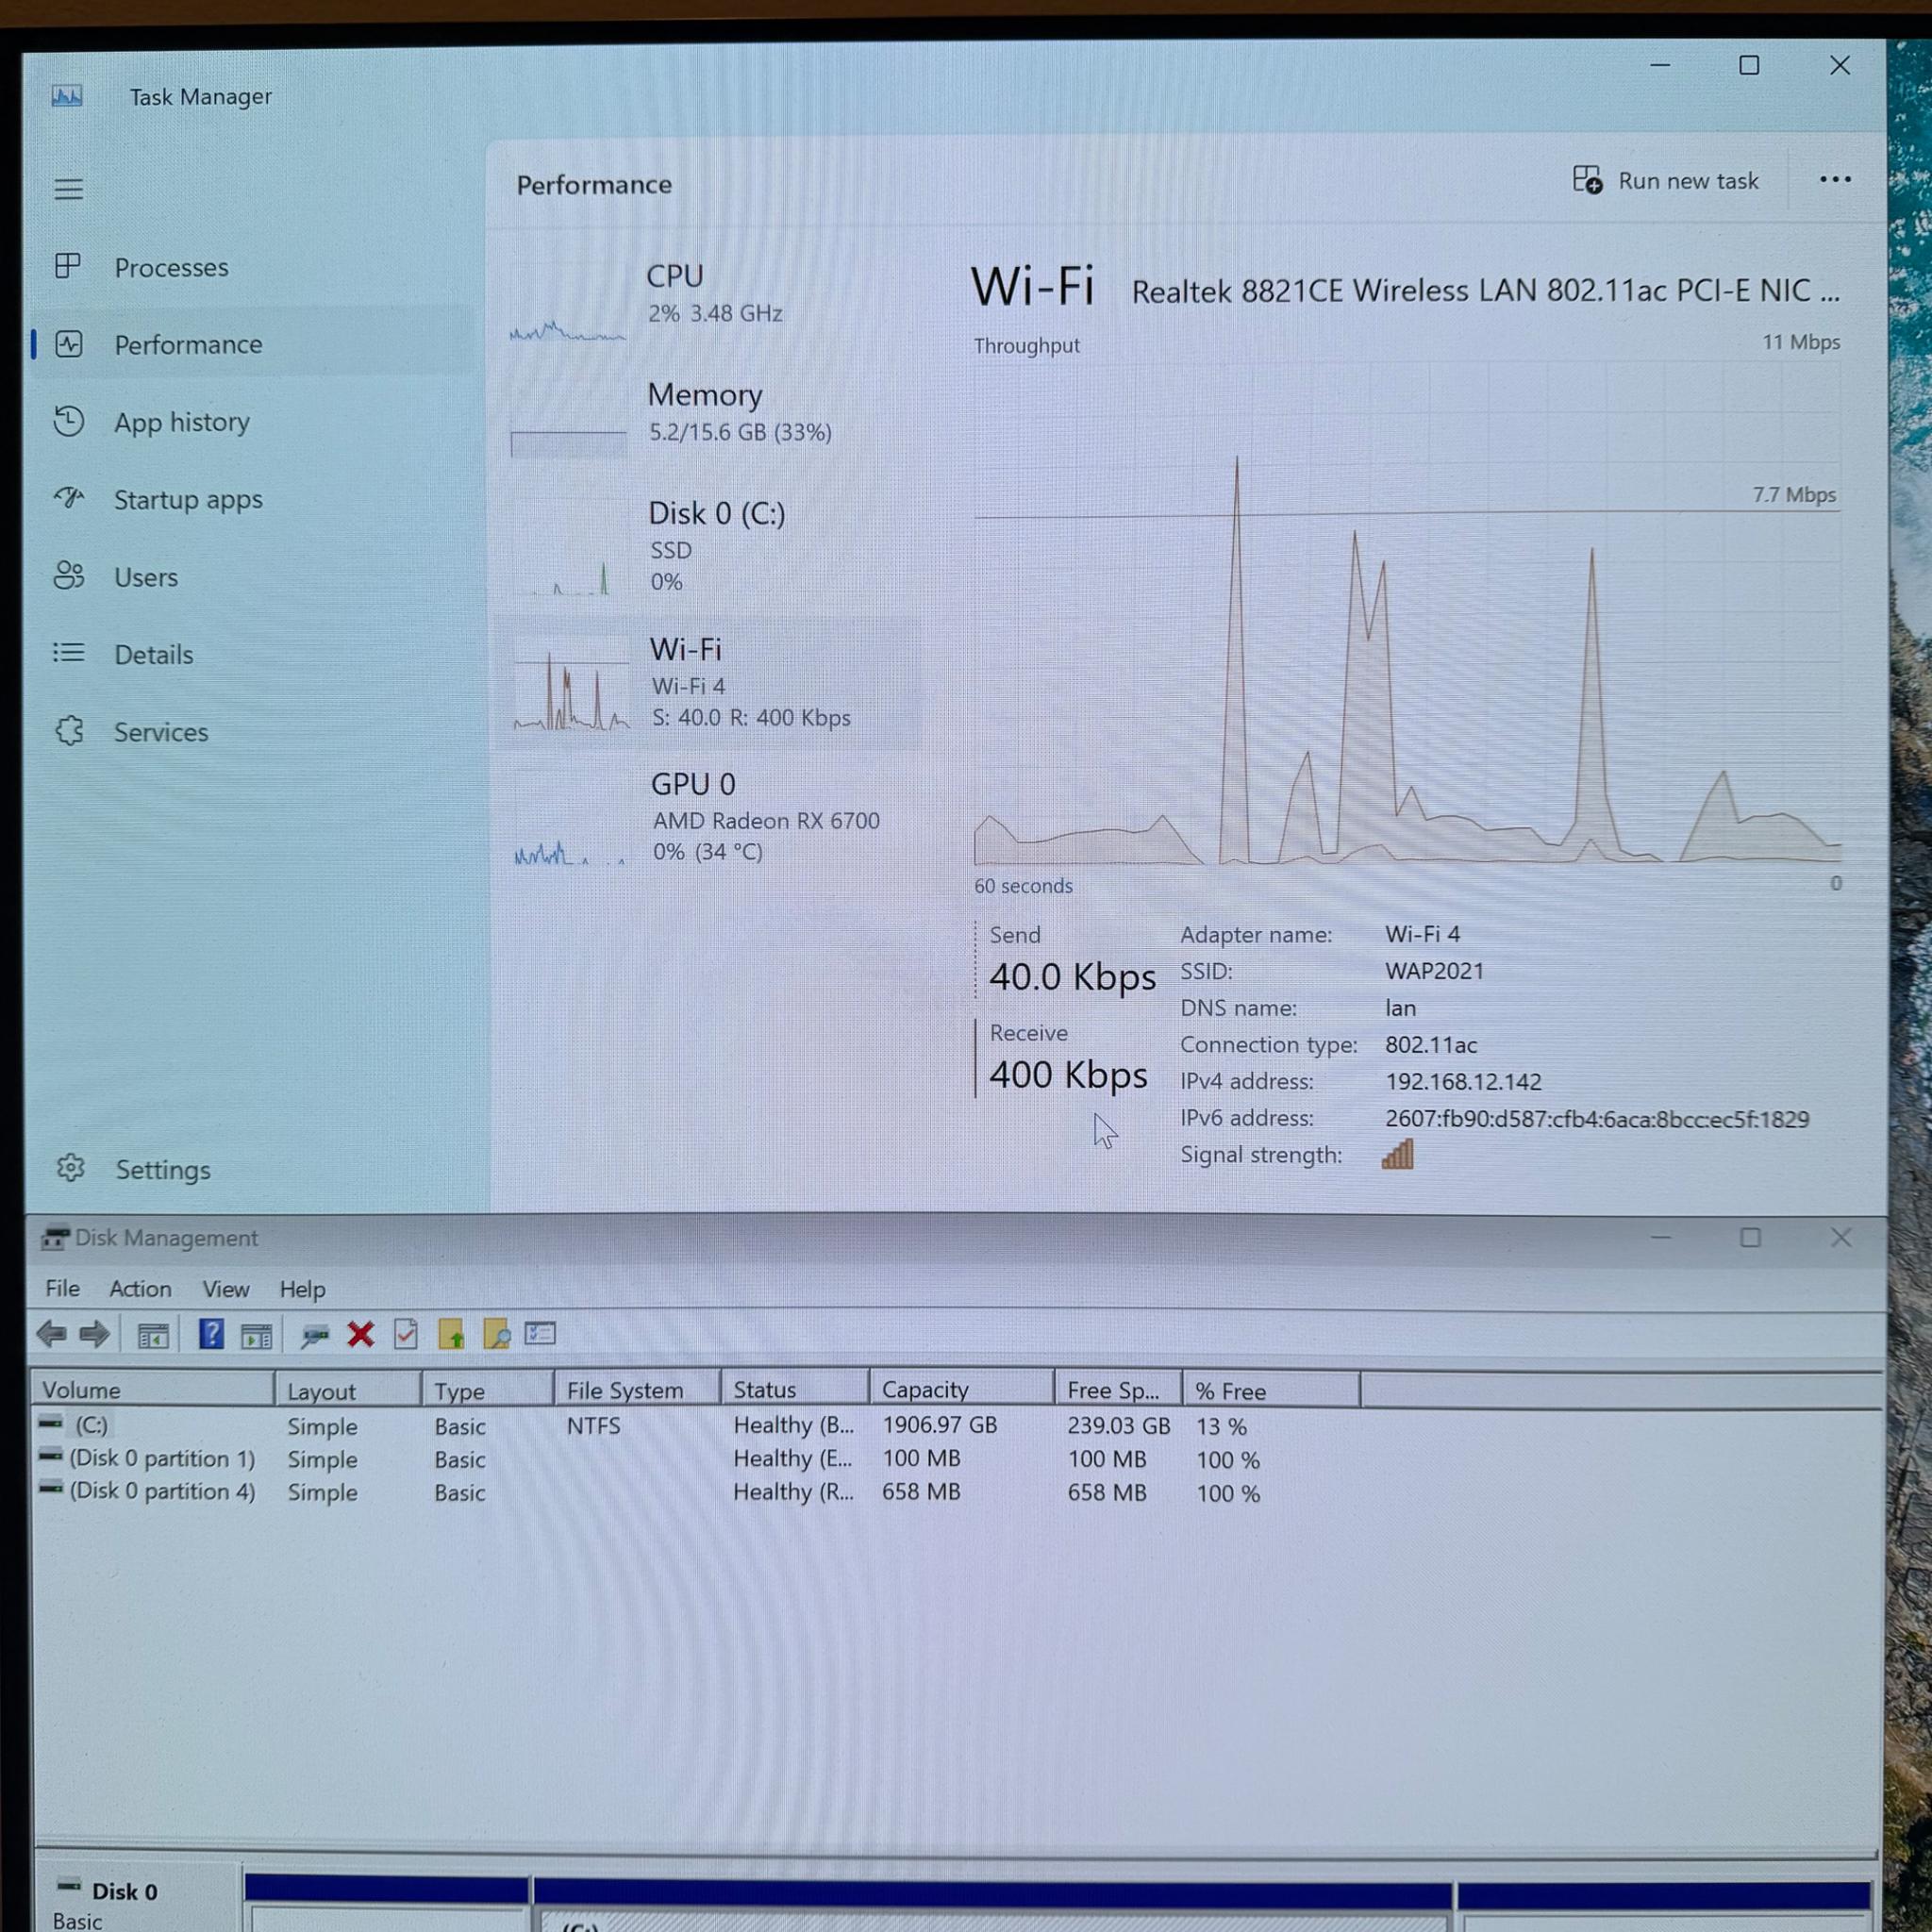
Task: Open Action menu in Disk Management
Action: [x=140, y=1288]
